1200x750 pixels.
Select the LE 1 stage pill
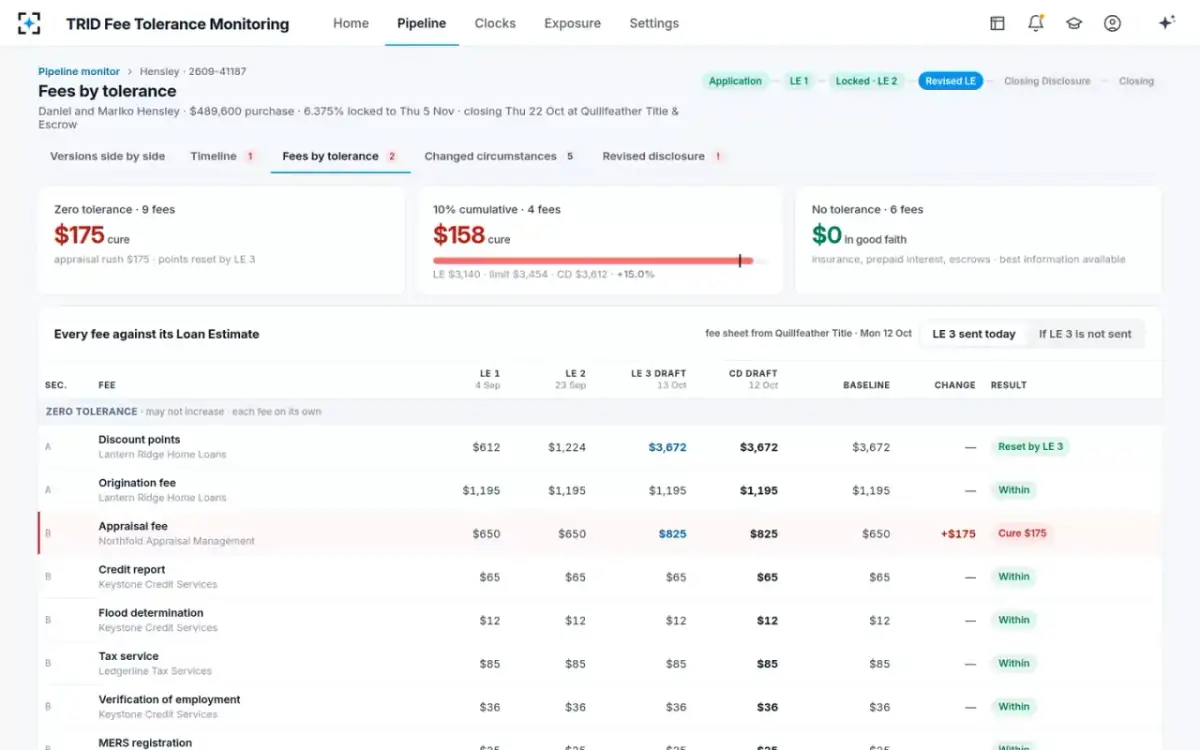[x=799, y=81]
